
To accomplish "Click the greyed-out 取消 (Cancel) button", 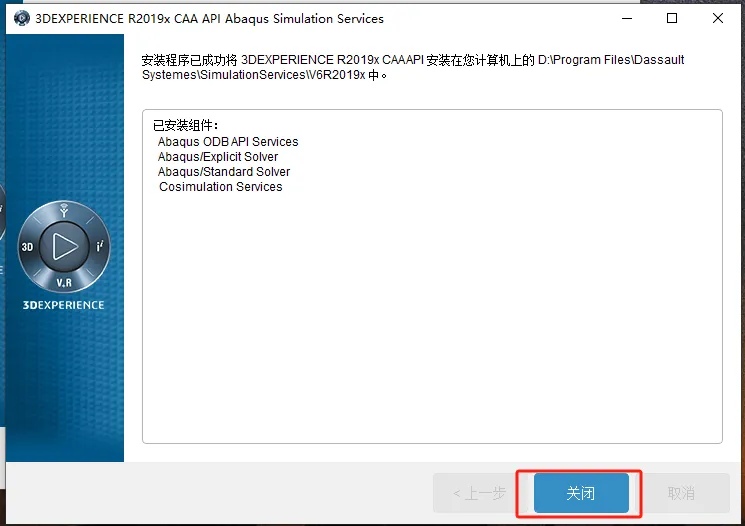I will point(681,493).
